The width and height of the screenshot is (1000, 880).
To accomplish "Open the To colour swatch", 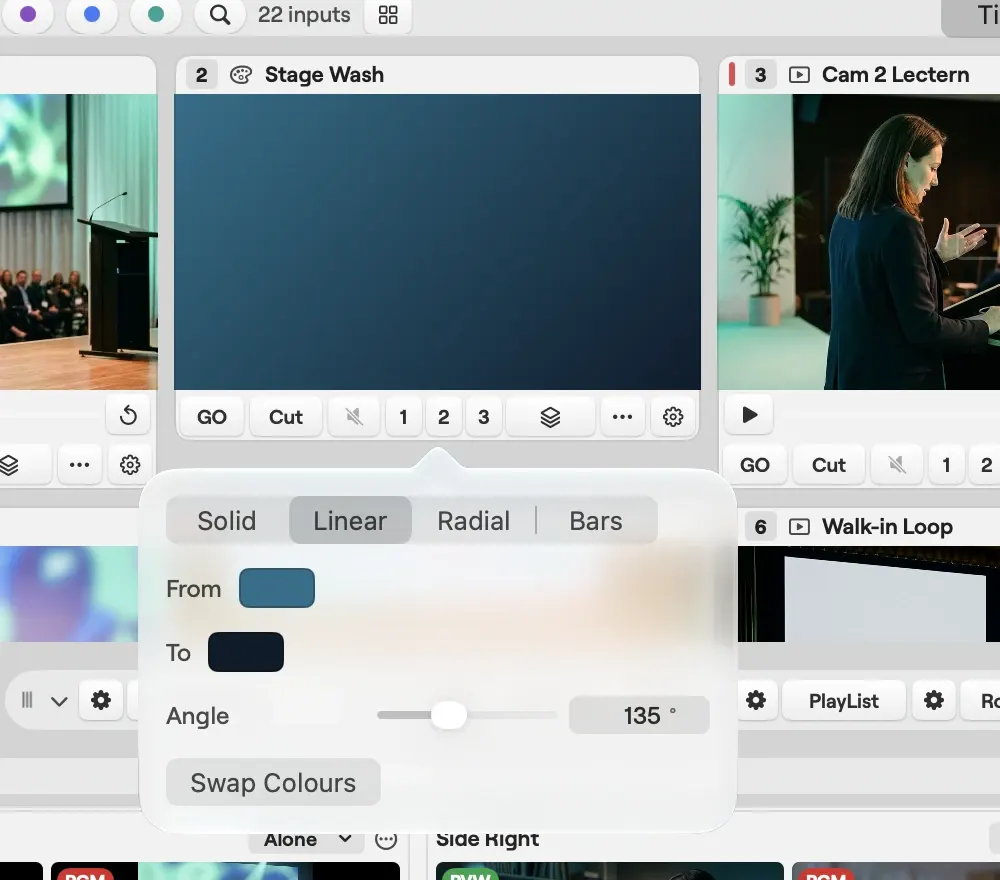I will (246, 652).
